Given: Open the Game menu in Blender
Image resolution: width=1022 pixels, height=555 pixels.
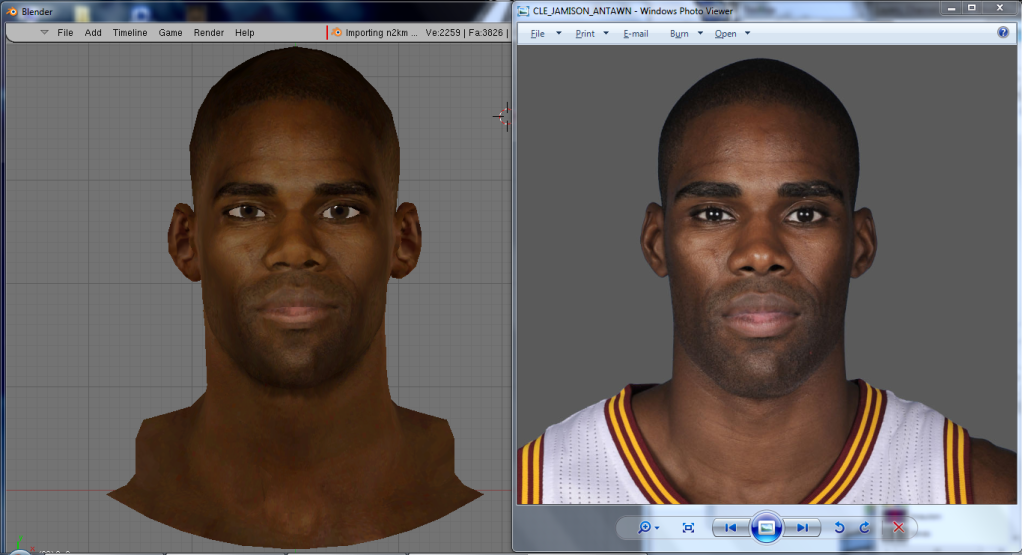Looking at the screenshot, I should [x=170, y=33].
